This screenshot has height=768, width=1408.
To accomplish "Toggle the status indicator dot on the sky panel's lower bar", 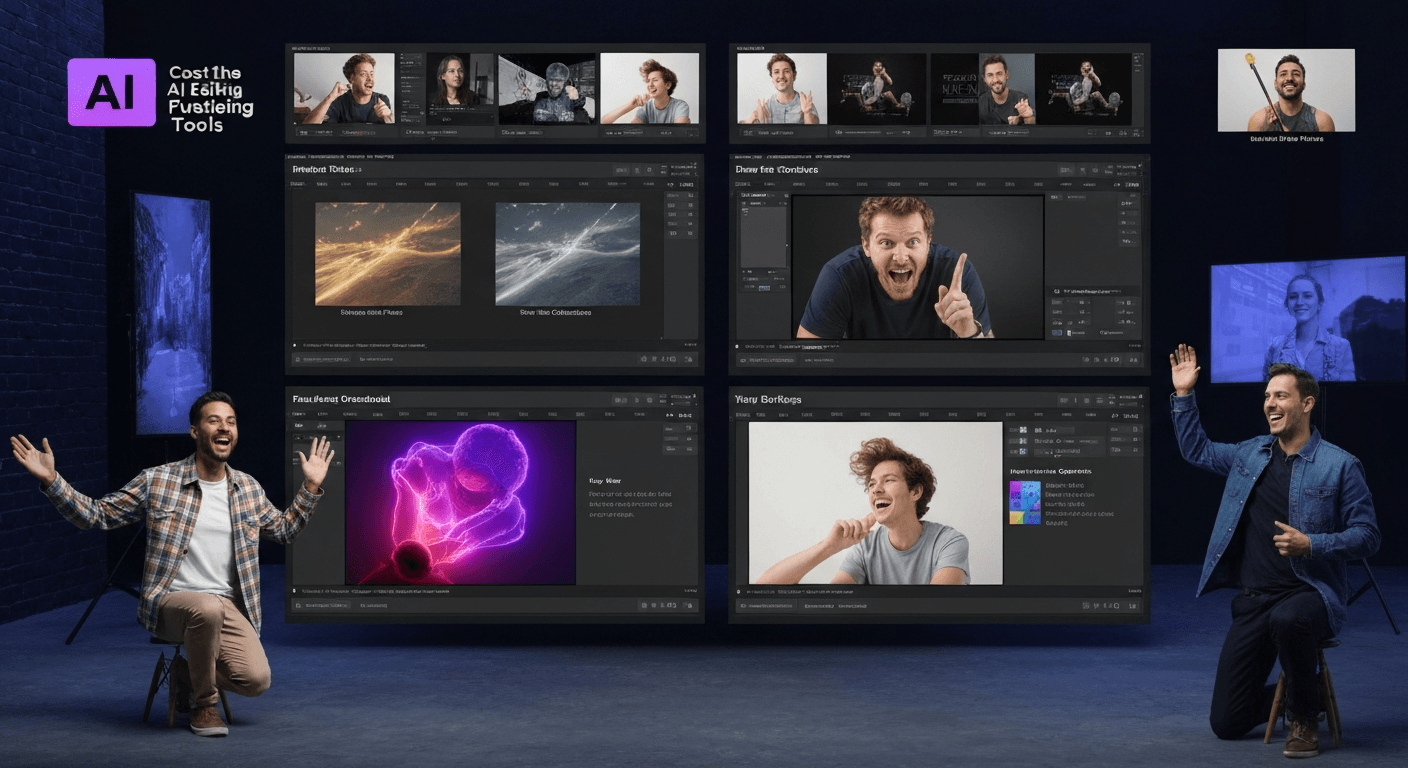I will [x=294, y=344].
